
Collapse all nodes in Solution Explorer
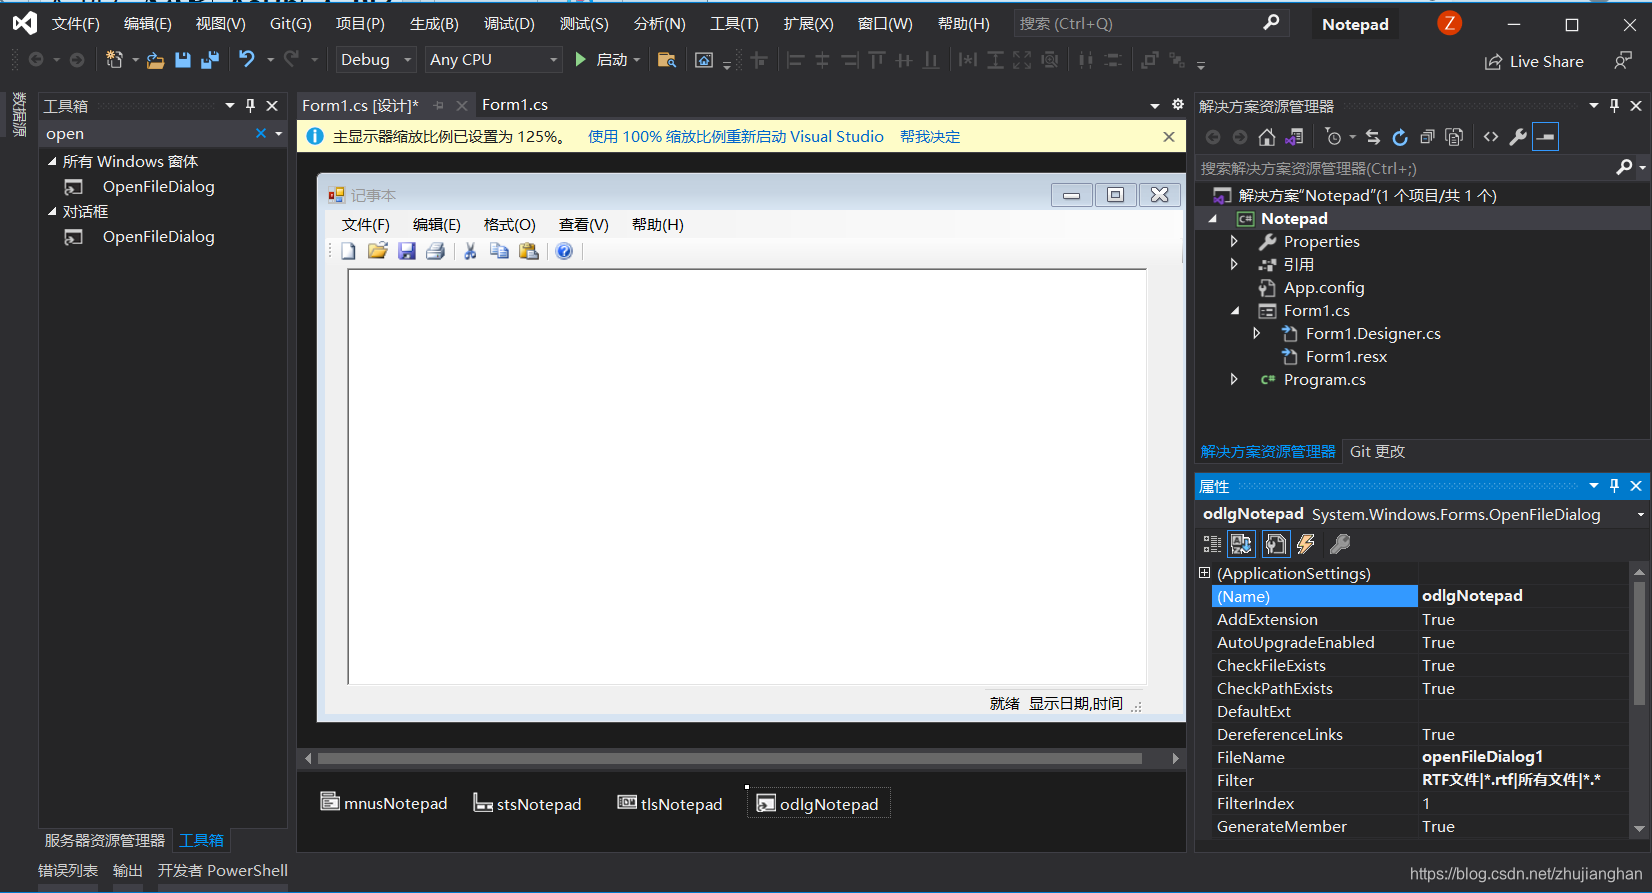pos(1427,137)
